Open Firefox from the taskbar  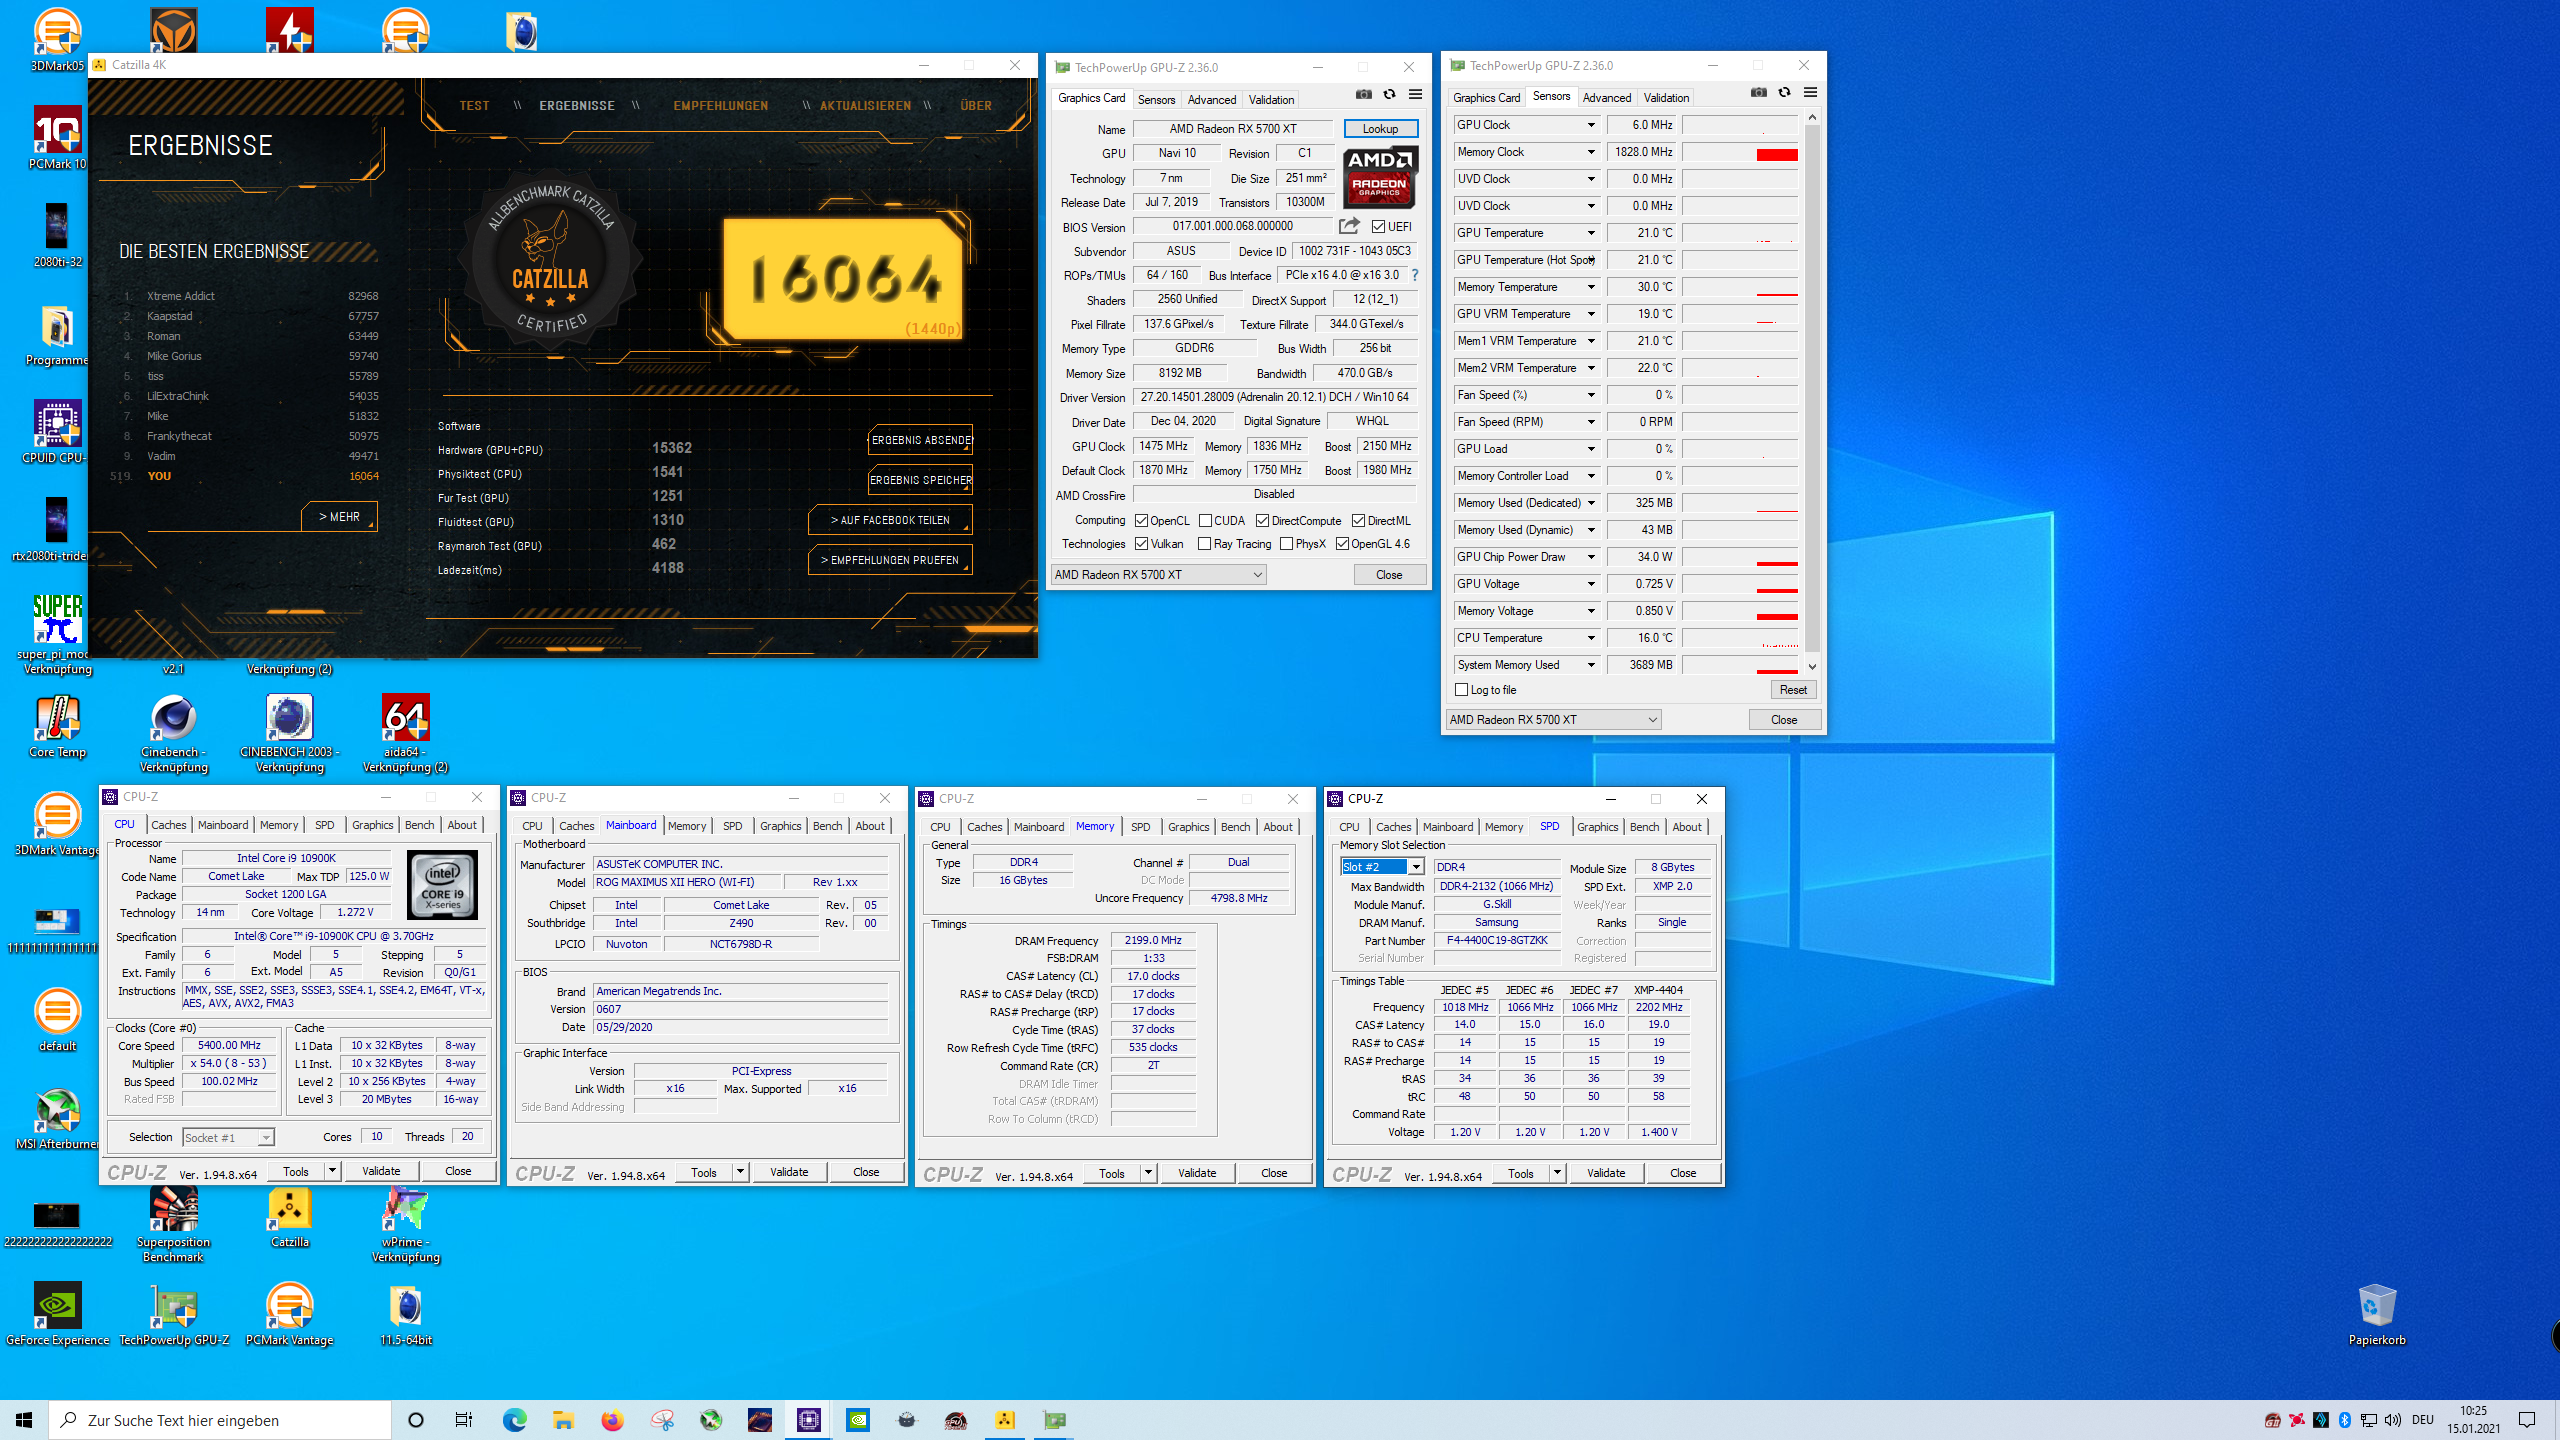[612, 1420]
